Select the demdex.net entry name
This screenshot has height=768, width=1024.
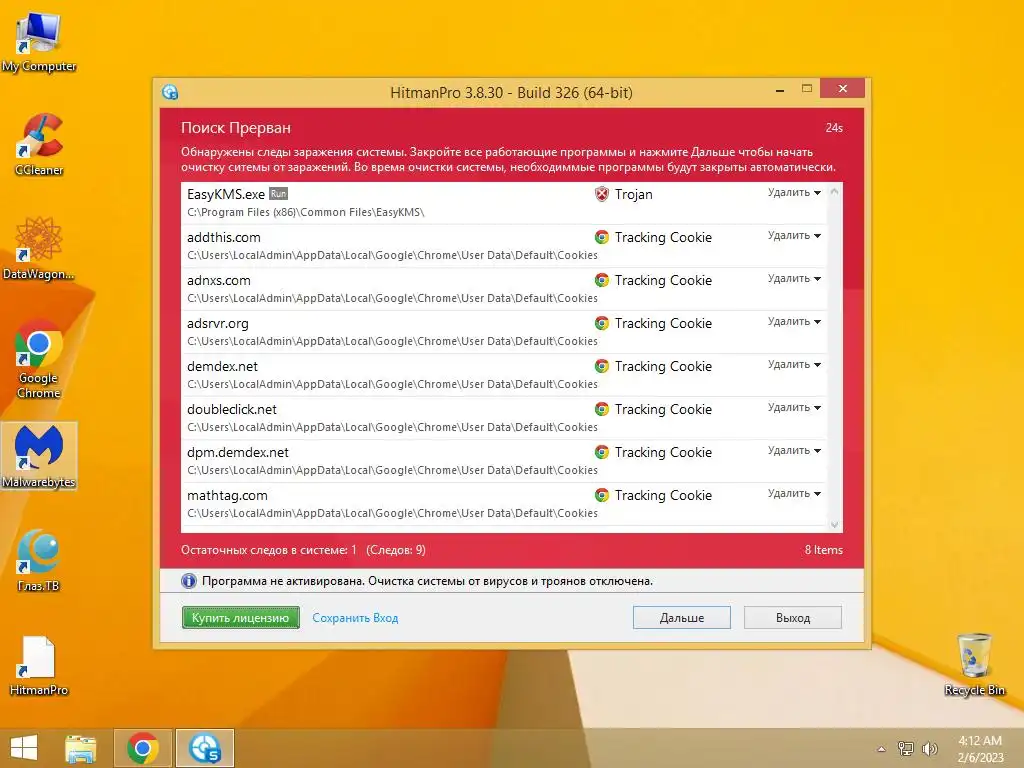tap(223, 366)
